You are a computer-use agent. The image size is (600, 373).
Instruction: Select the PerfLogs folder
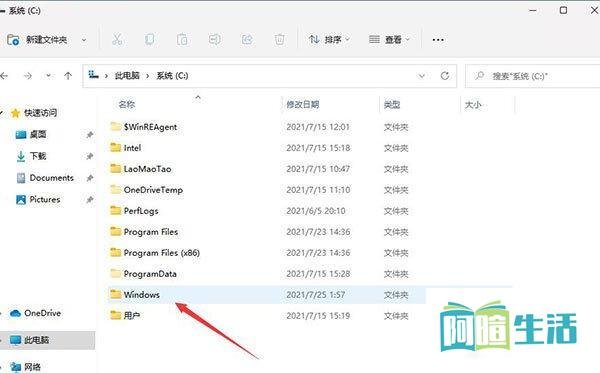141,211
